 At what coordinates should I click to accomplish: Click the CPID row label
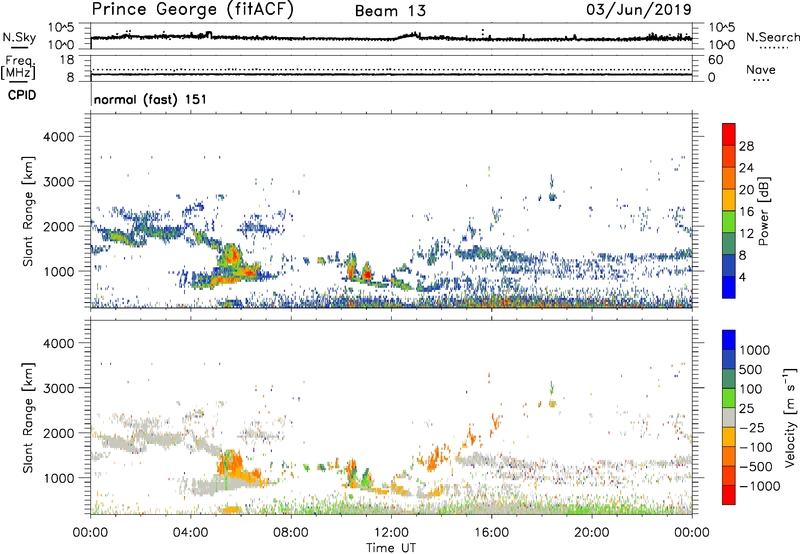click(22, 95)
